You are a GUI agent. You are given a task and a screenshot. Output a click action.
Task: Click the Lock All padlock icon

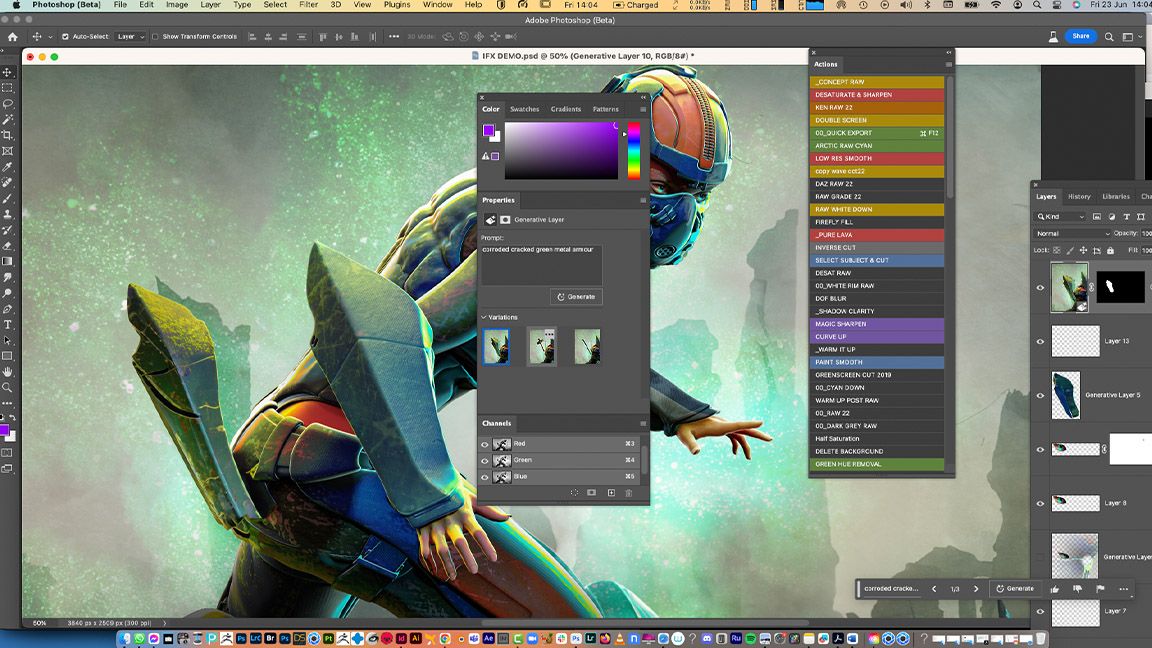1110,251
